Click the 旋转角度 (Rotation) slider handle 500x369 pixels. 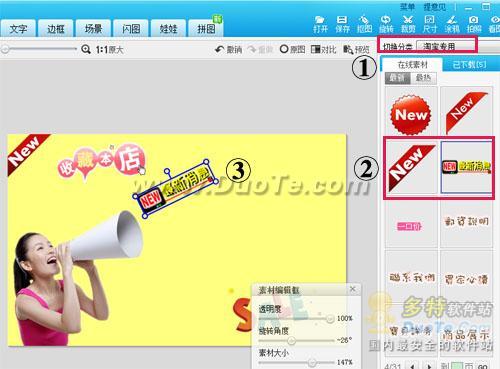[x=291, y=340]
